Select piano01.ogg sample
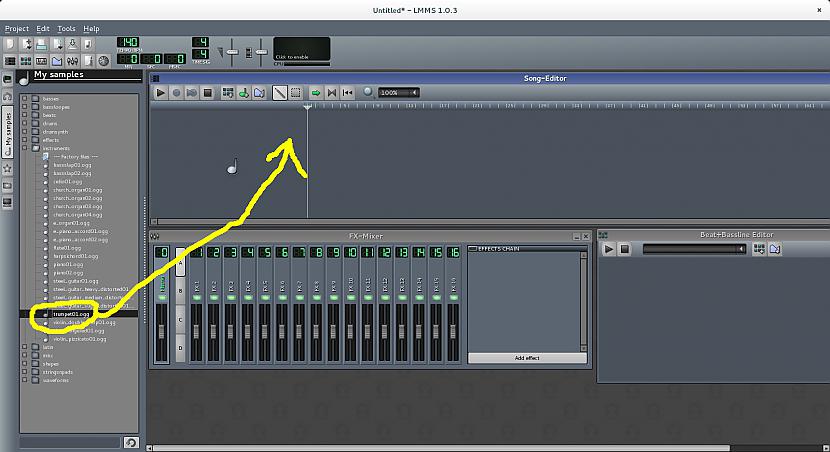Screen dimensions: 830x452 tap(68, 264)
